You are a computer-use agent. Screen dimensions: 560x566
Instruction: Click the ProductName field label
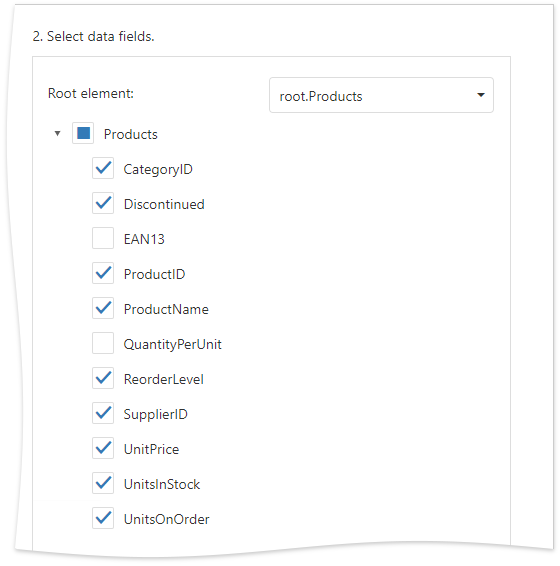(166, 309)
